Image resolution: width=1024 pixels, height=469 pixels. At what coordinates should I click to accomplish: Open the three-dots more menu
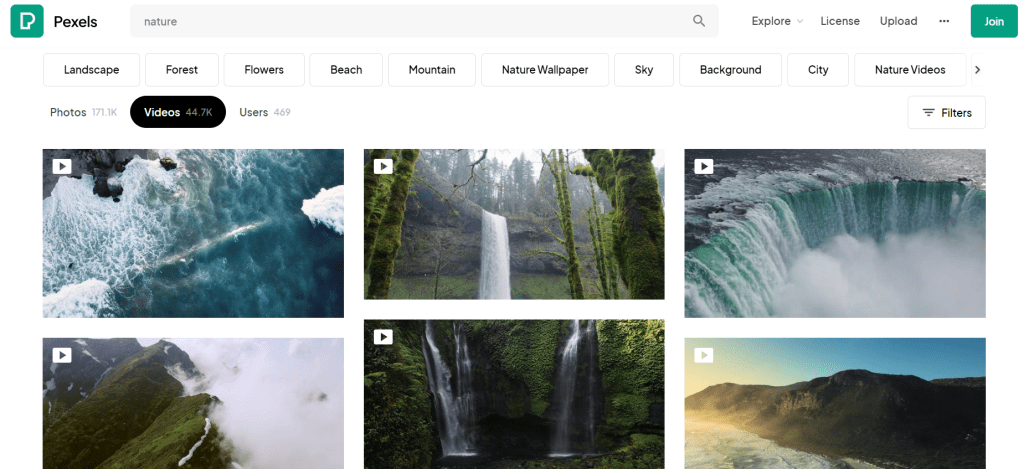(x=944, y=21)
